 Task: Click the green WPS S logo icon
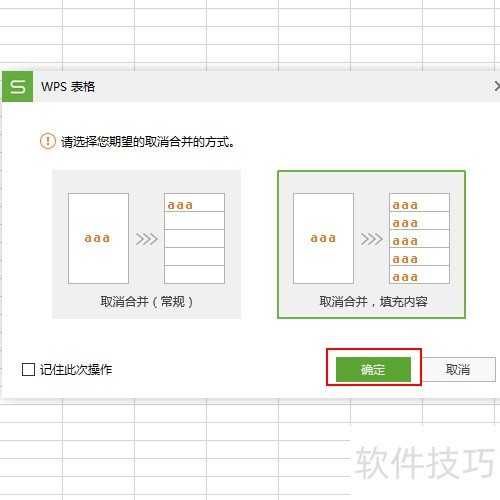(x=18, y=86)
